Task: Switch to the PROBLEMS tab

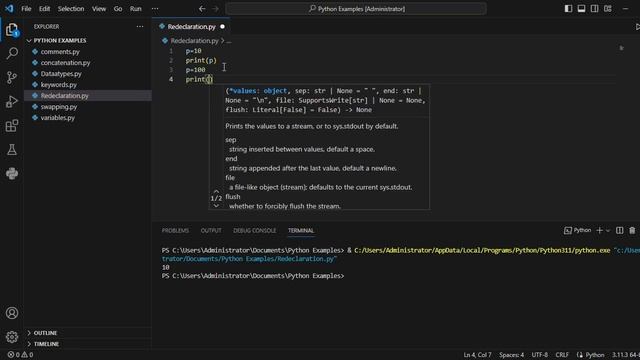Action: click(175, 231)
